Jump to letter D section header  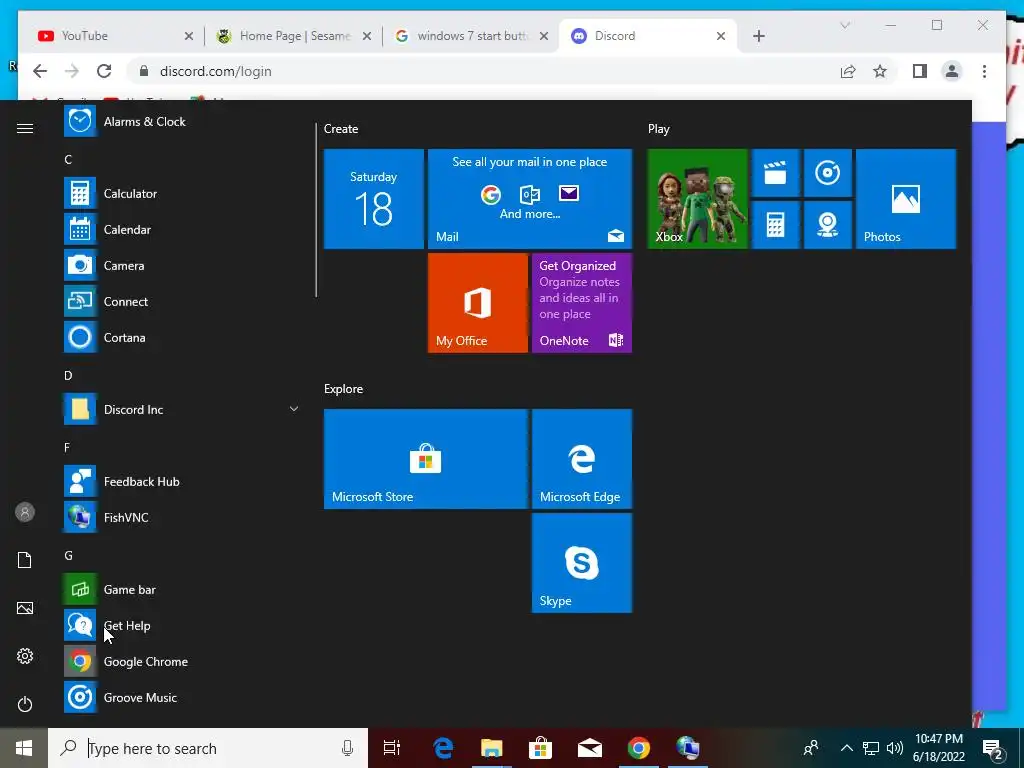click(68, 376)
